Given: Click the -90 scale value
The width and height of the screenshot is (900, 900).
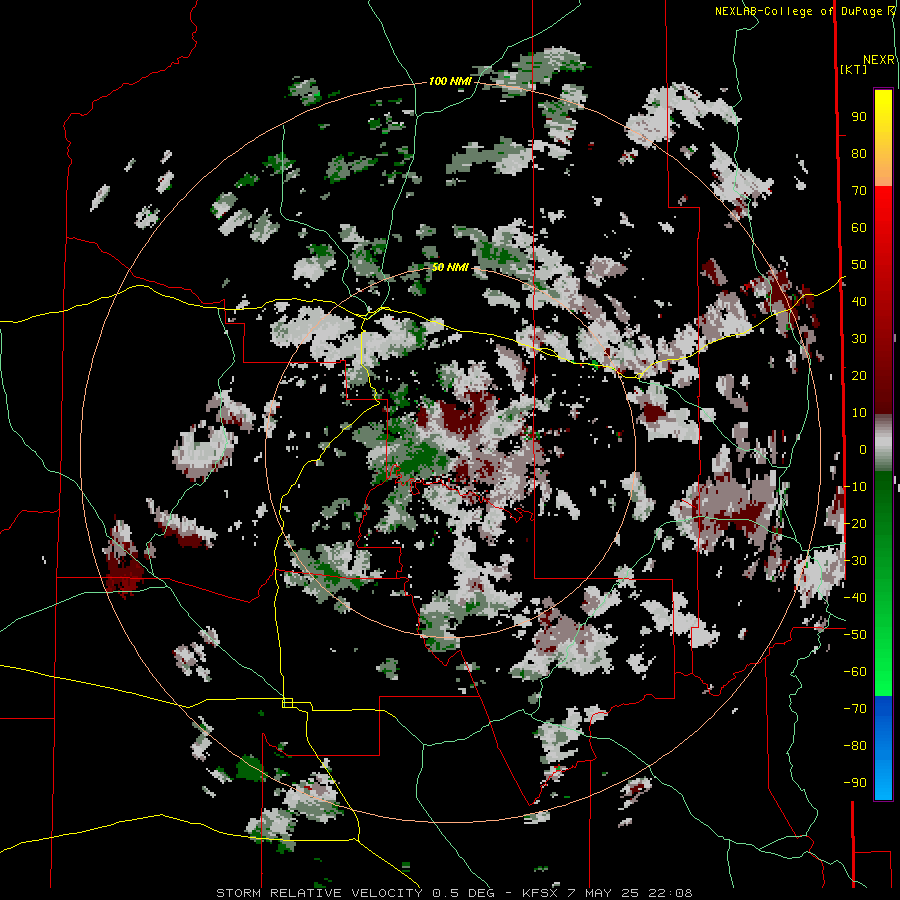Looking at the screenshot, I should click(x=855, y=782).
